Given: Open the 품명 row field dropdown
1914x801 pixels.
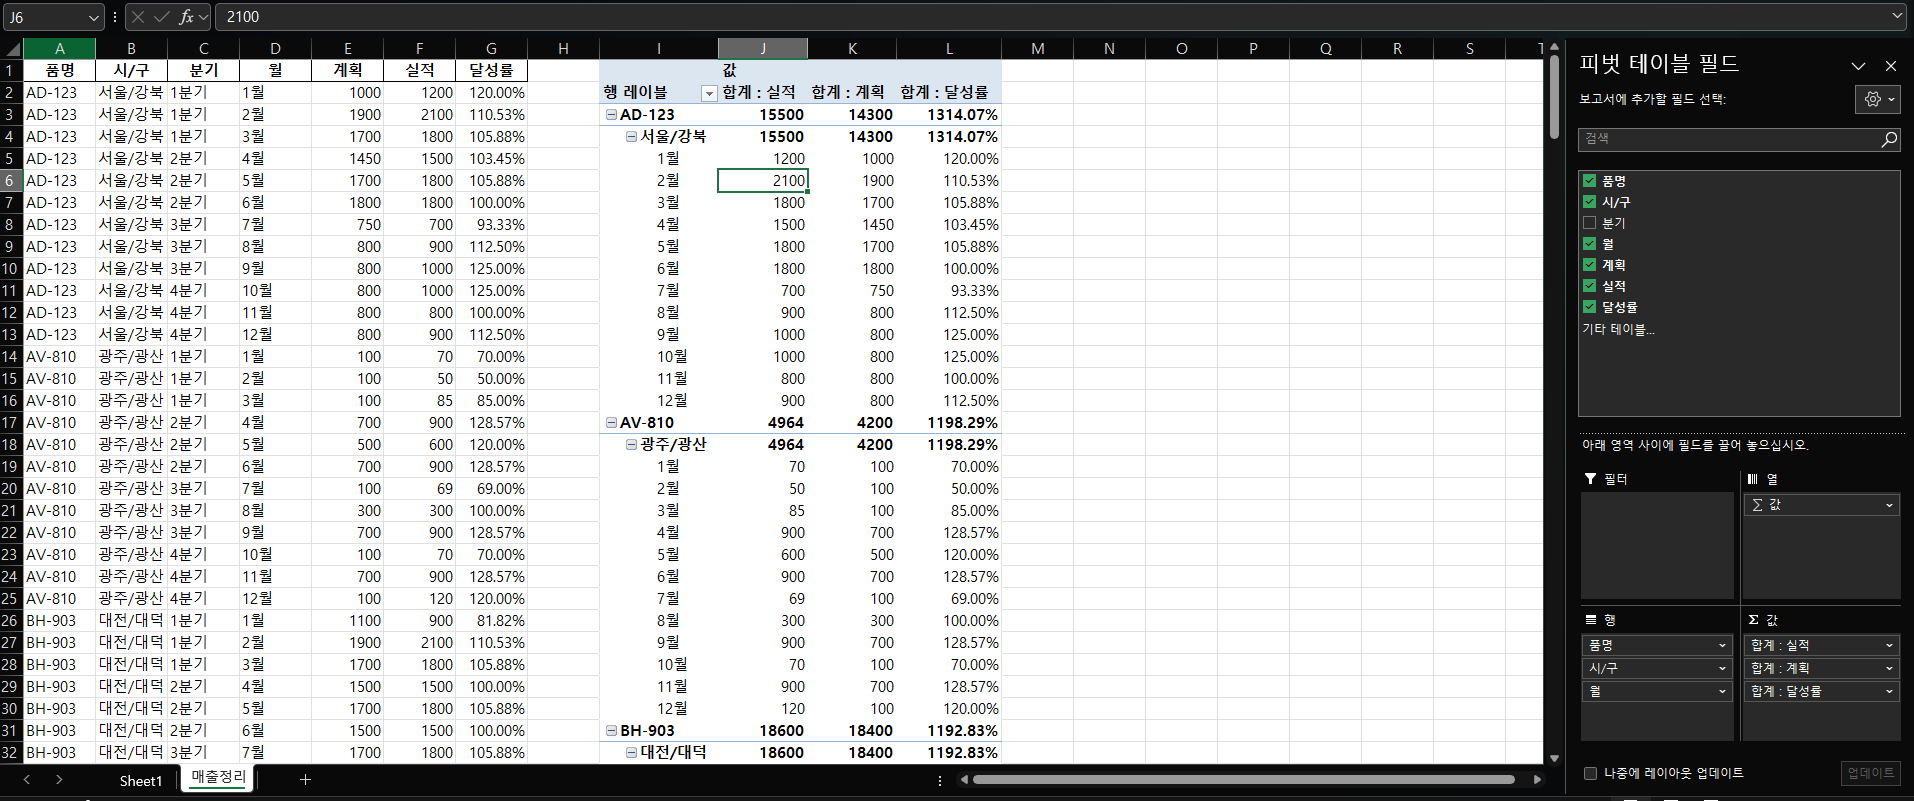Looking at the screenshot, I should click(1722, 646).
